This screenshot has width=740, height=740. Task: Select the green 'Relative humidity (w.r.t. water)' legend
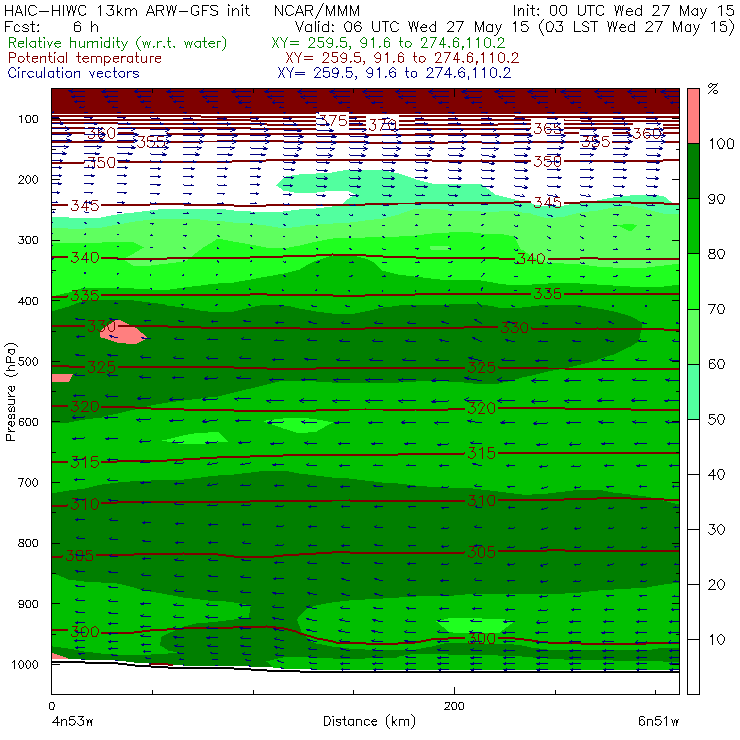click(118, 43)
